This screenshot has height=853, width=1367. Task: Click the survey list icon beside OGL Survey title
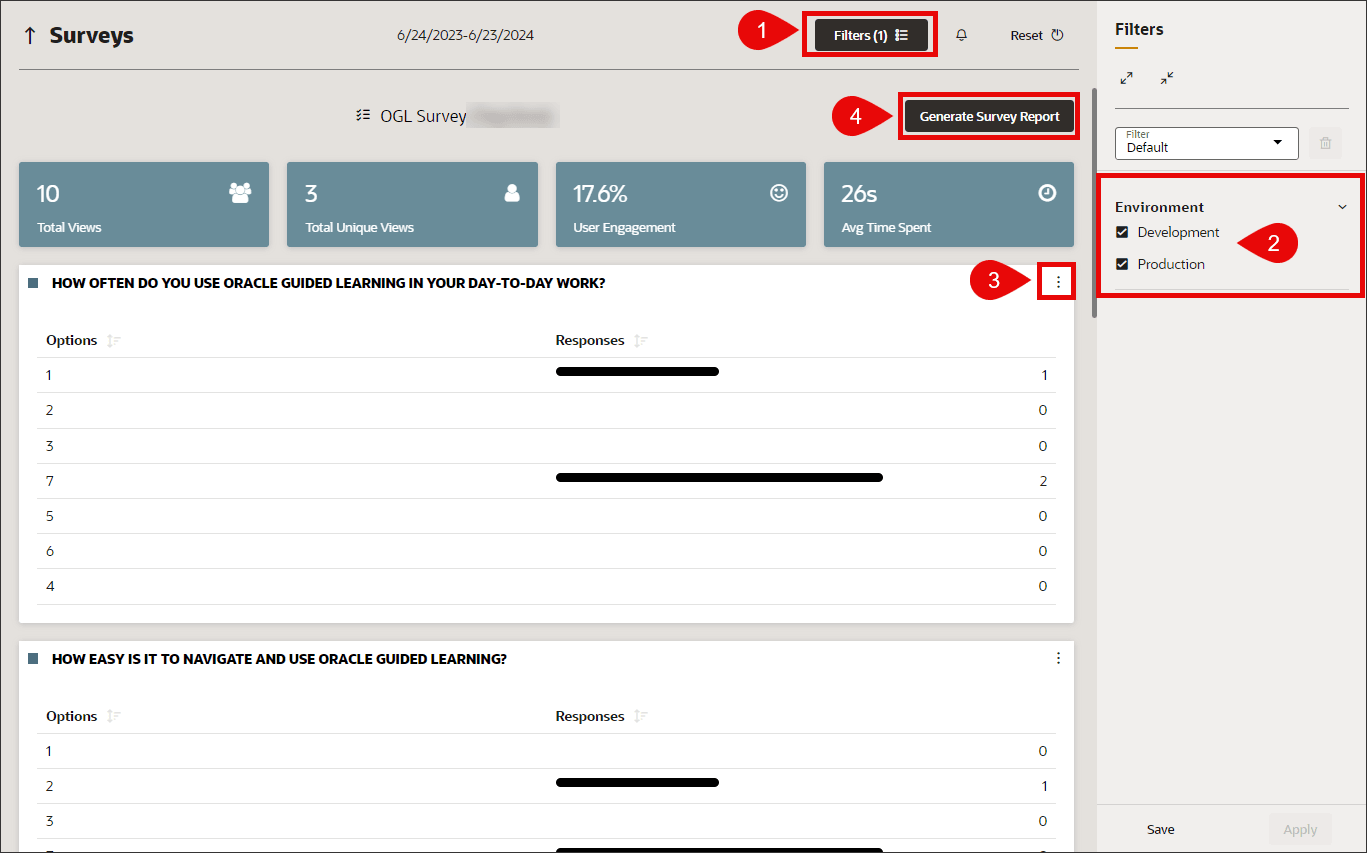362,115
